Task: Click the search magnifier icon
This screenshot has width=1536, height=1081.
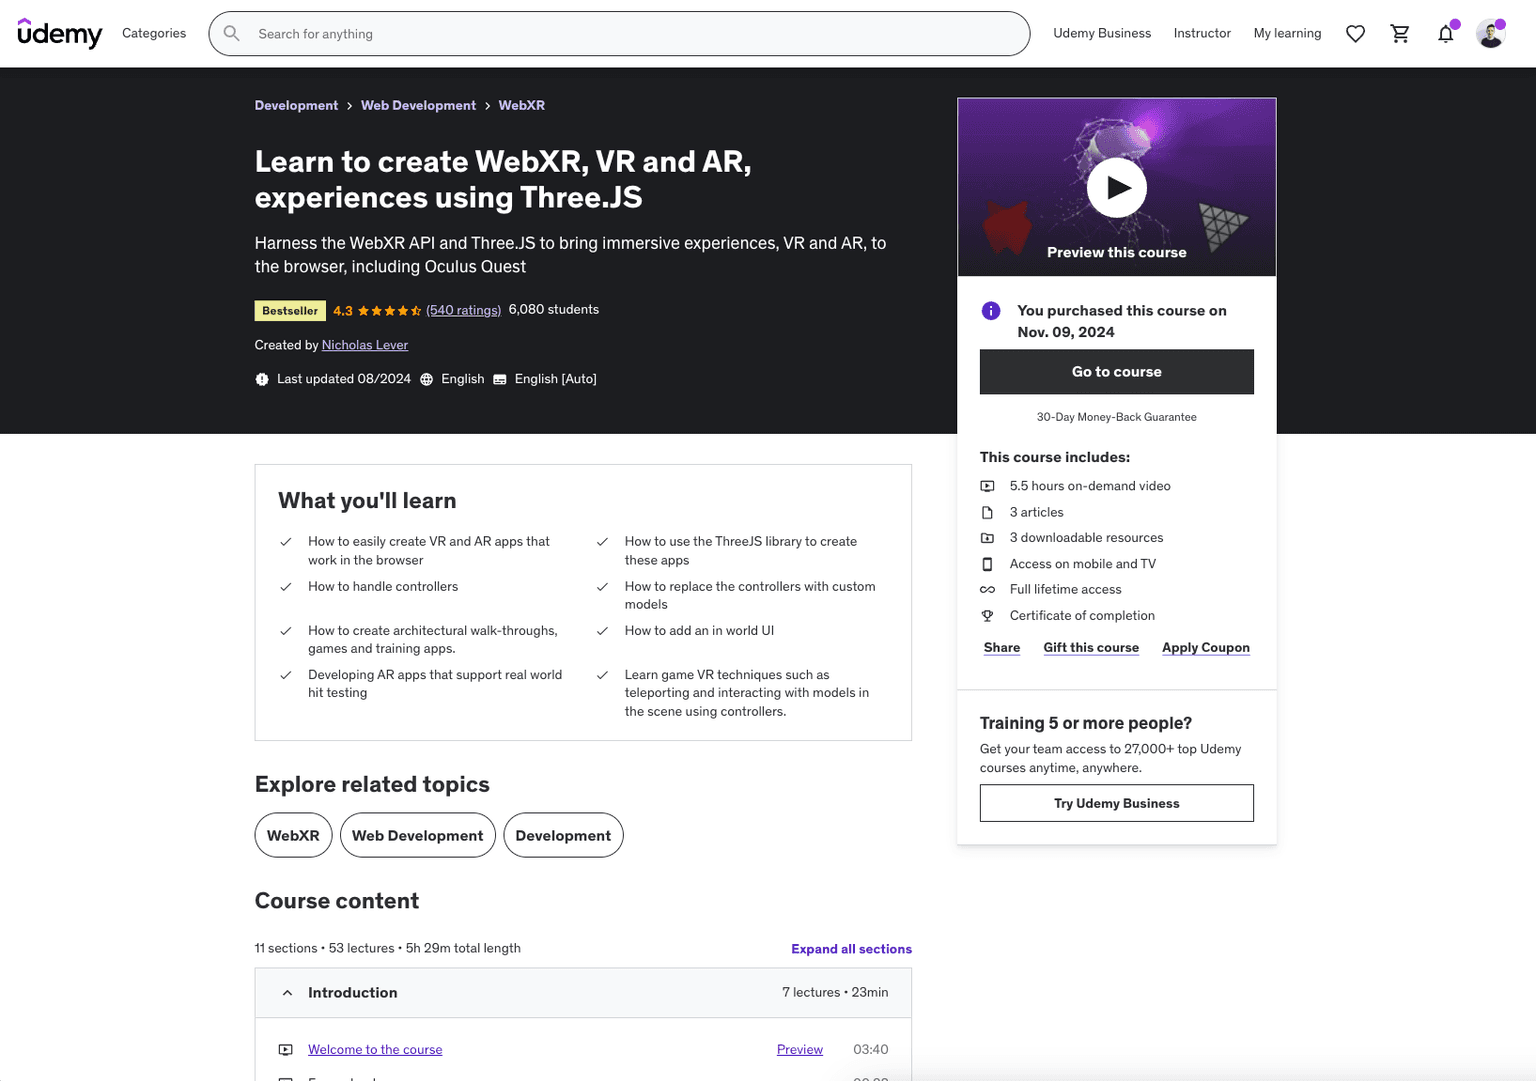Action: (231, 33)
